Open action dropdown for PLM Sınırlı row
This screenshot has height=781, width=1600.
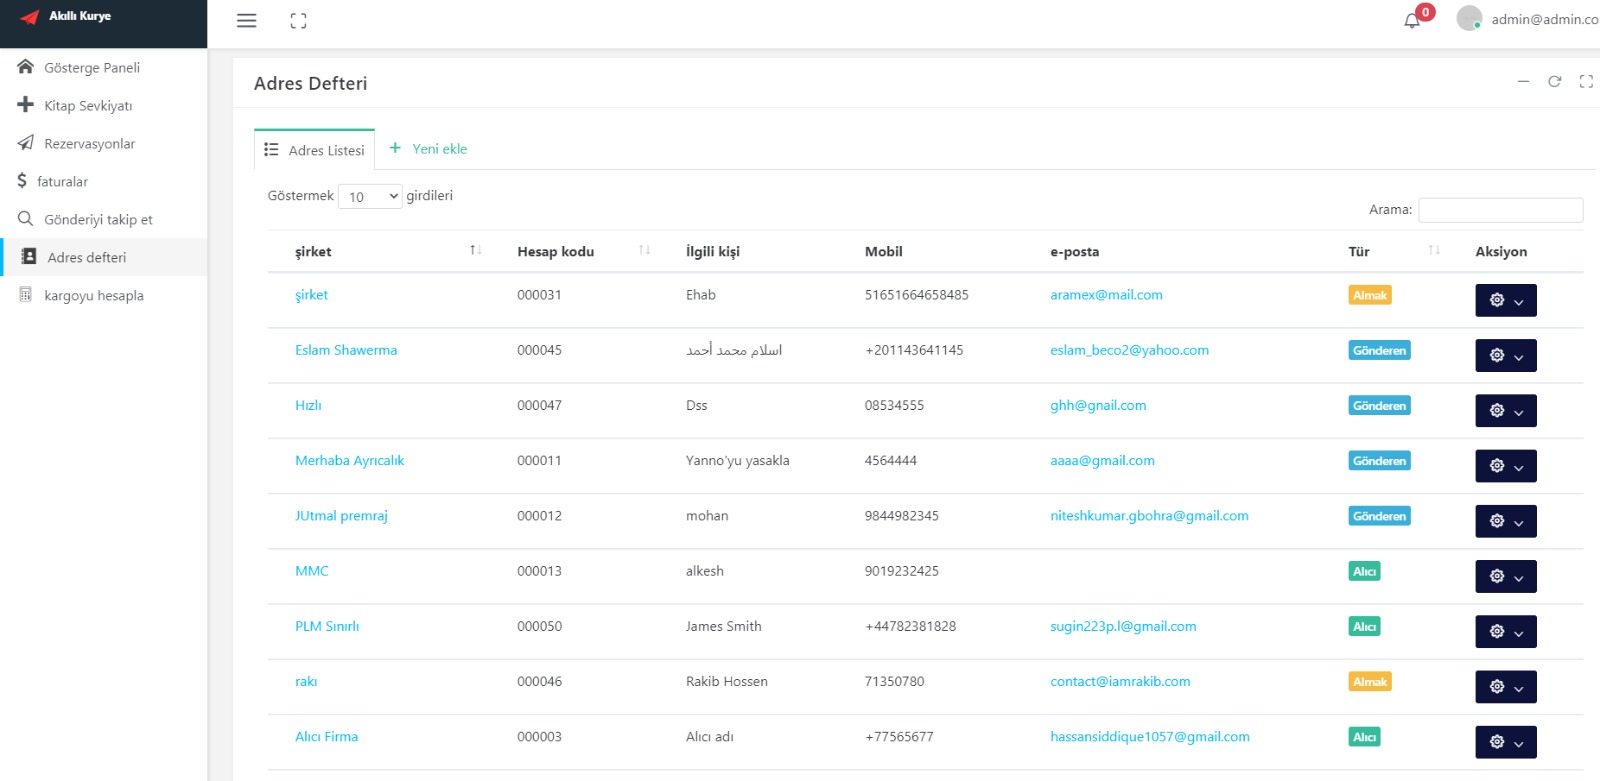tap(1506, 631)
